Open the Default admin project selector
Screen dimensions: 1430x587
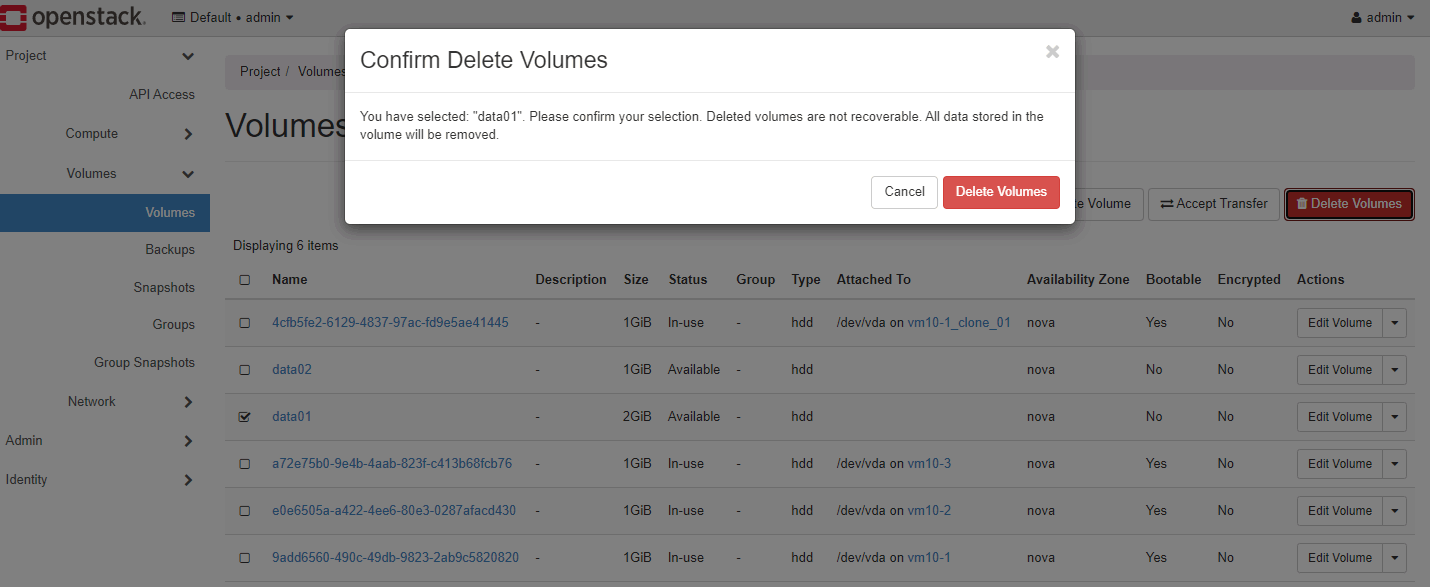(x=233, y=18)
